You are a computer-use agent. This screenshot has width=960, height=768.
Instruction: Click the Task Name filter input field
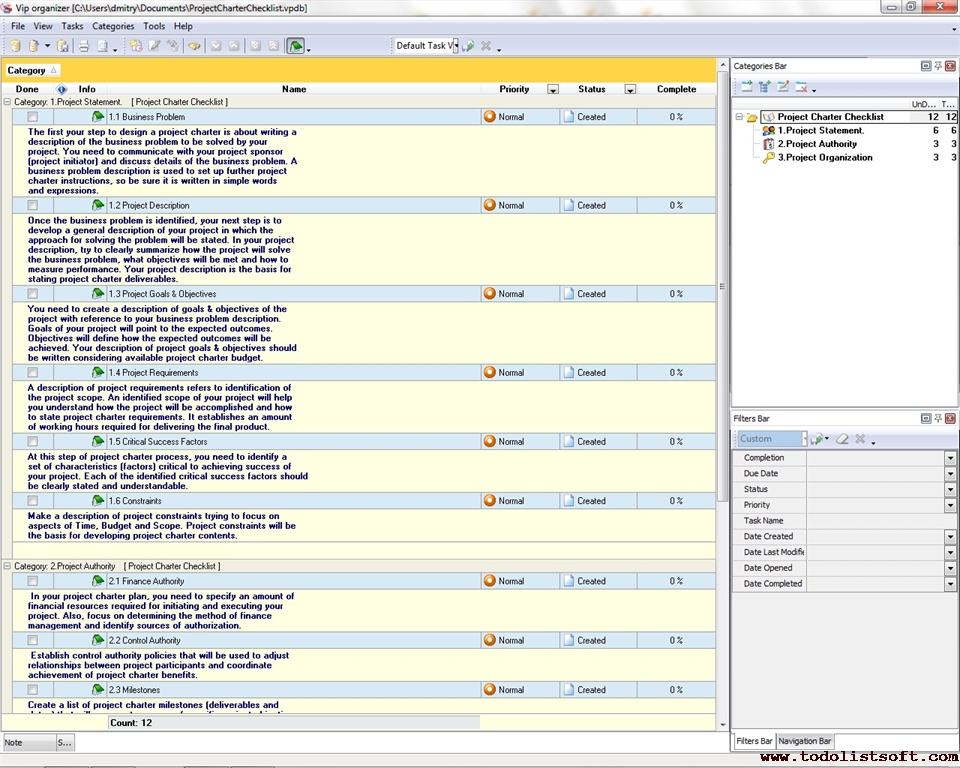880,521
